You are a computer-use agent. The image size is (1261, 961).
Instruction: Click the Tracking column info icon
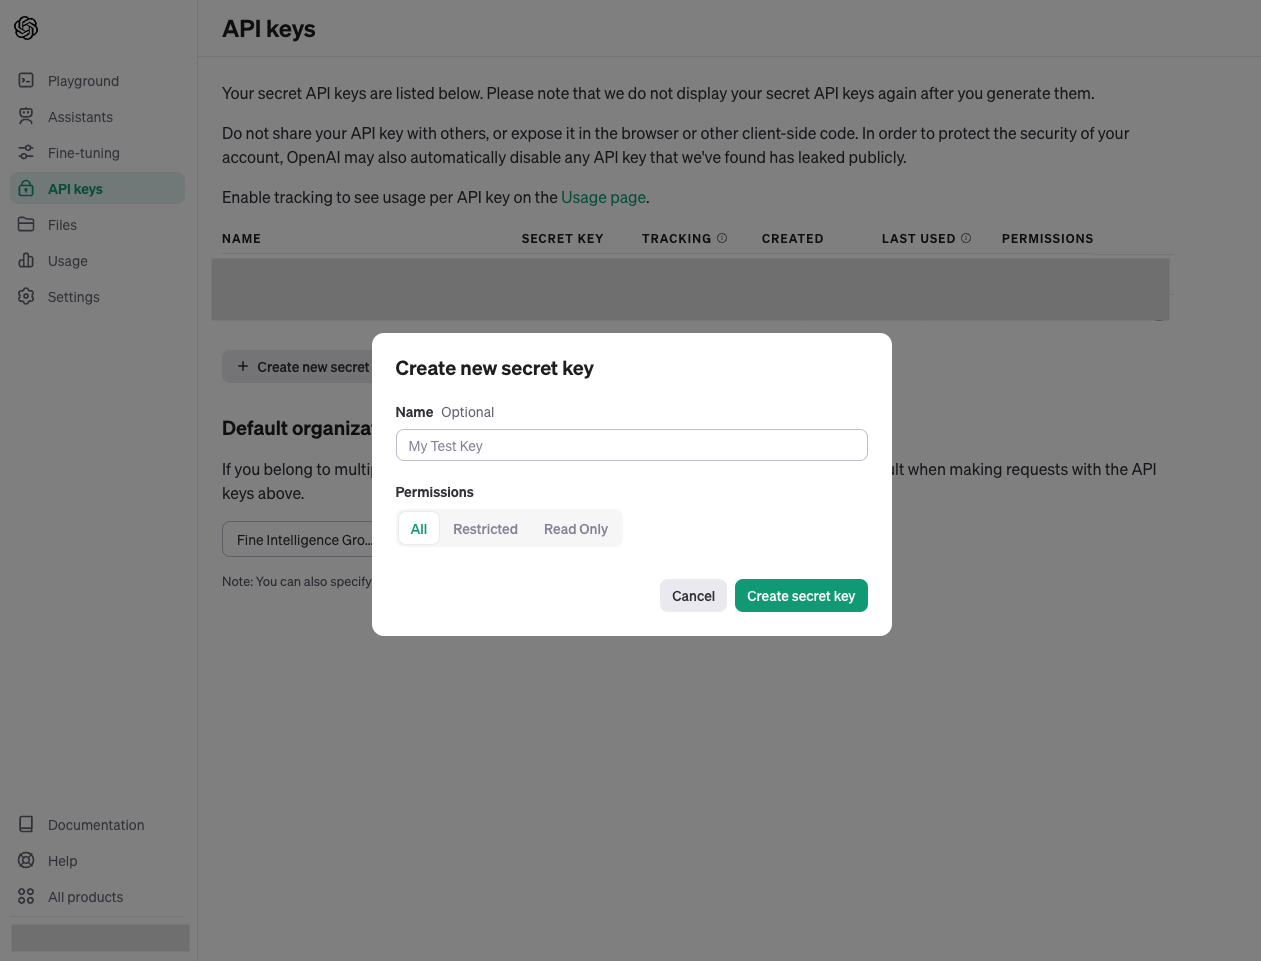tap(722, 238)
